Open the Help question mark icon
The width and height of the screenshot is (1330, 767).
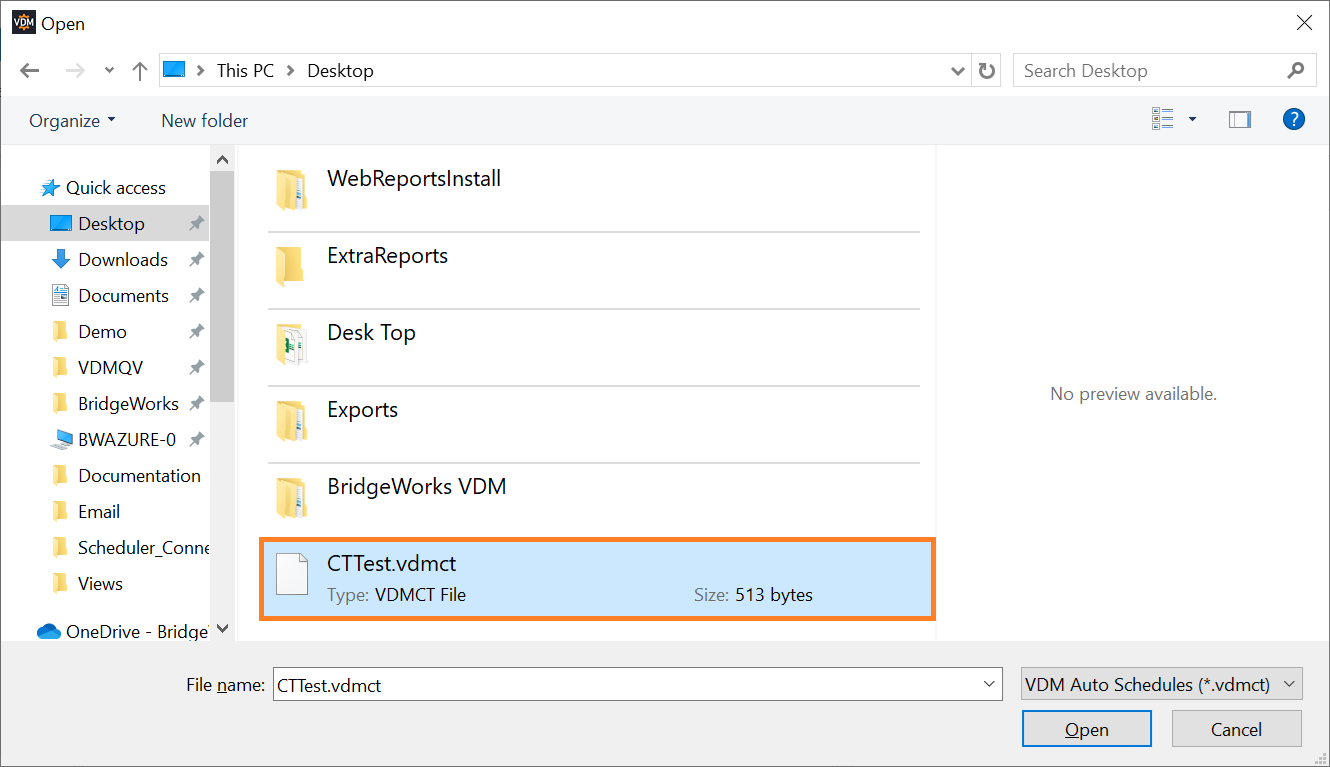click(1293, 119)
